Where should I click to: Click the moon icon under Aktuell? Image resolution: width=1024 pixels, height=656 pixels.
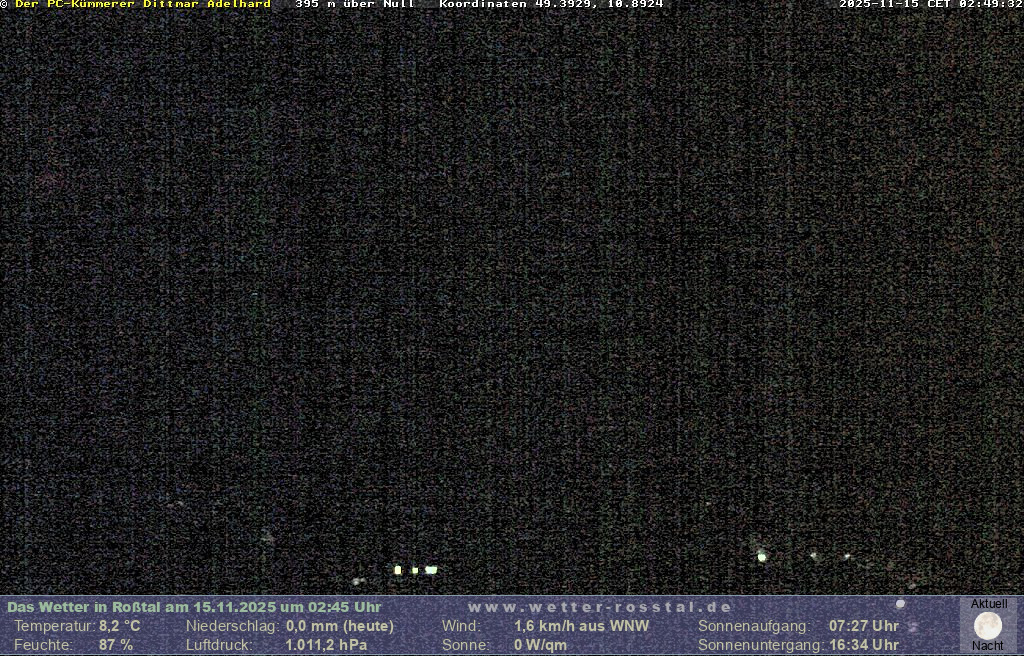(988, 626)
